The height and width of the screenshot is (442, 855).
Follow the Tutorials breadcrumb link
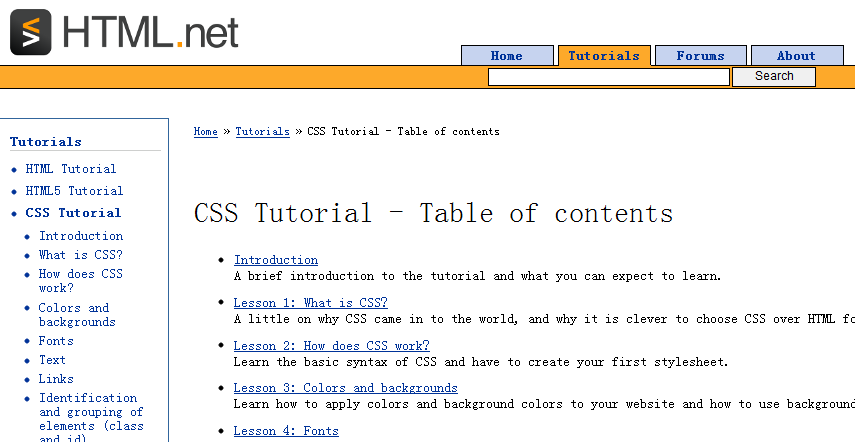click(262, 132)
